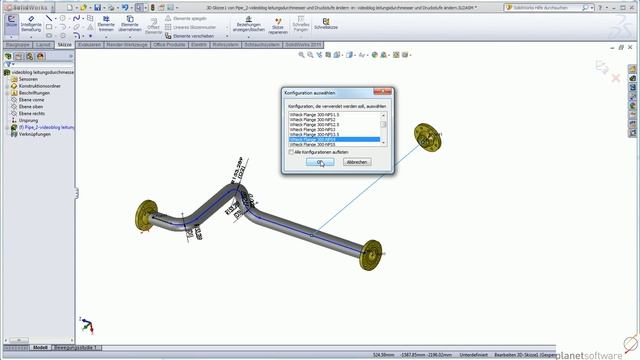This screenshot has width=640, height=360.
Task: Open the Skizze button dropdown arrow
Action: pos(11,37)
